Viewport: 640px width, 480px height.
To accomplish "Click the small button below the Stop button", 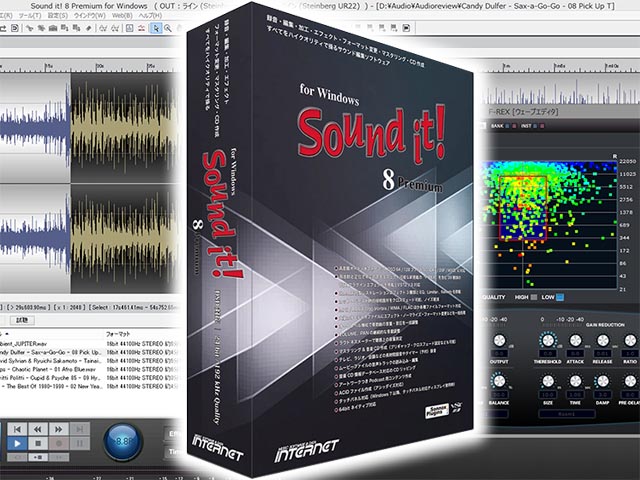I will [x=38, y=457].
